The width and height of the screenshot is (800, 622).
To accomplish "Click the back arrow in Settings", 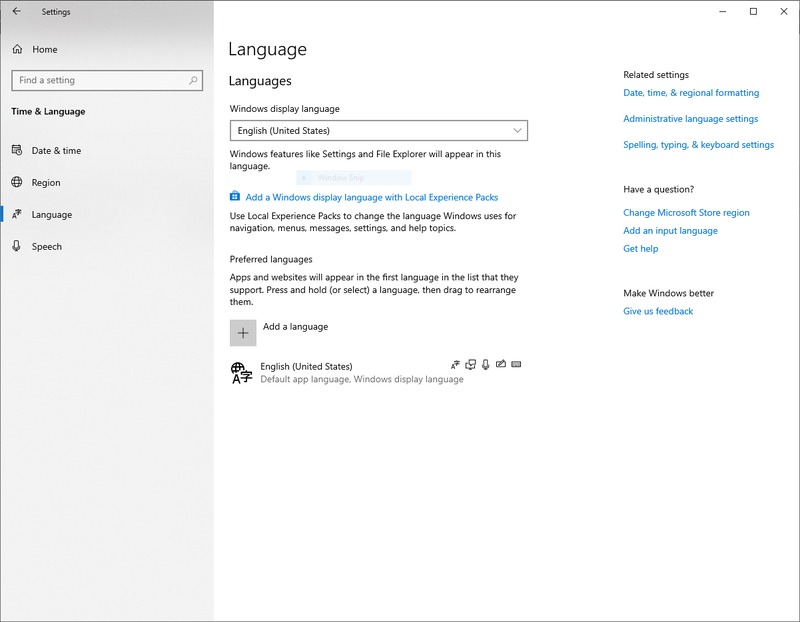I will click(16, 12).
